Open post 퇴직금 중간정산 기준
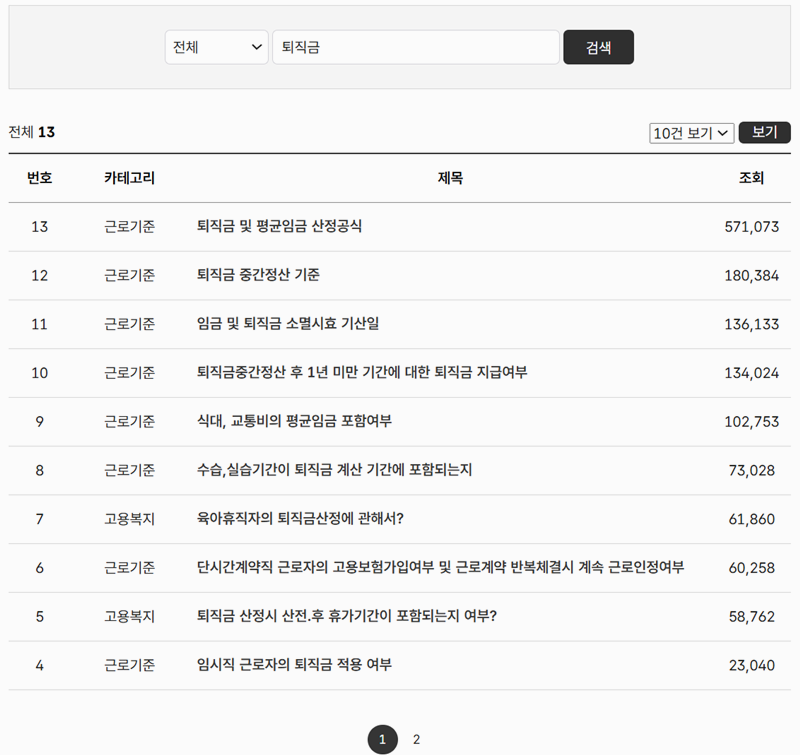 click(x=258, y=275)
